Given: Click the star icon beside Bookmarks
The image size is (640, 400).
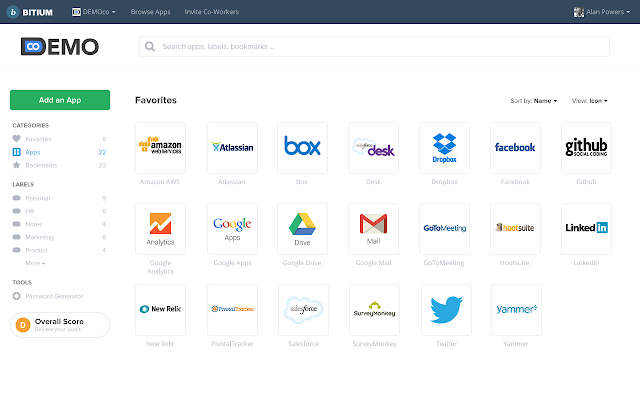Looking at the screenshot, I should coord(16,165).
